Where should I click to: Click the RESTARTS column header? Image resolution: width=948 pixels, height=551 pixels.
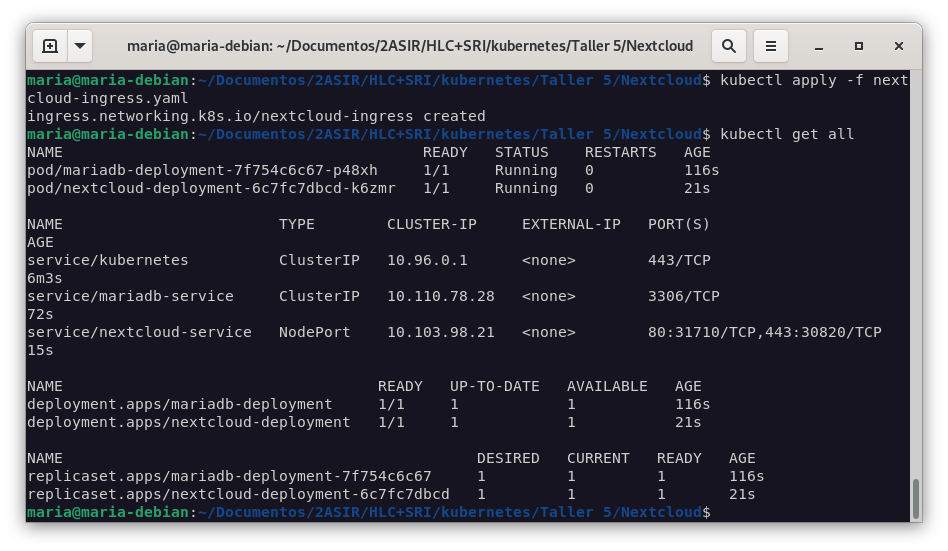621,152
